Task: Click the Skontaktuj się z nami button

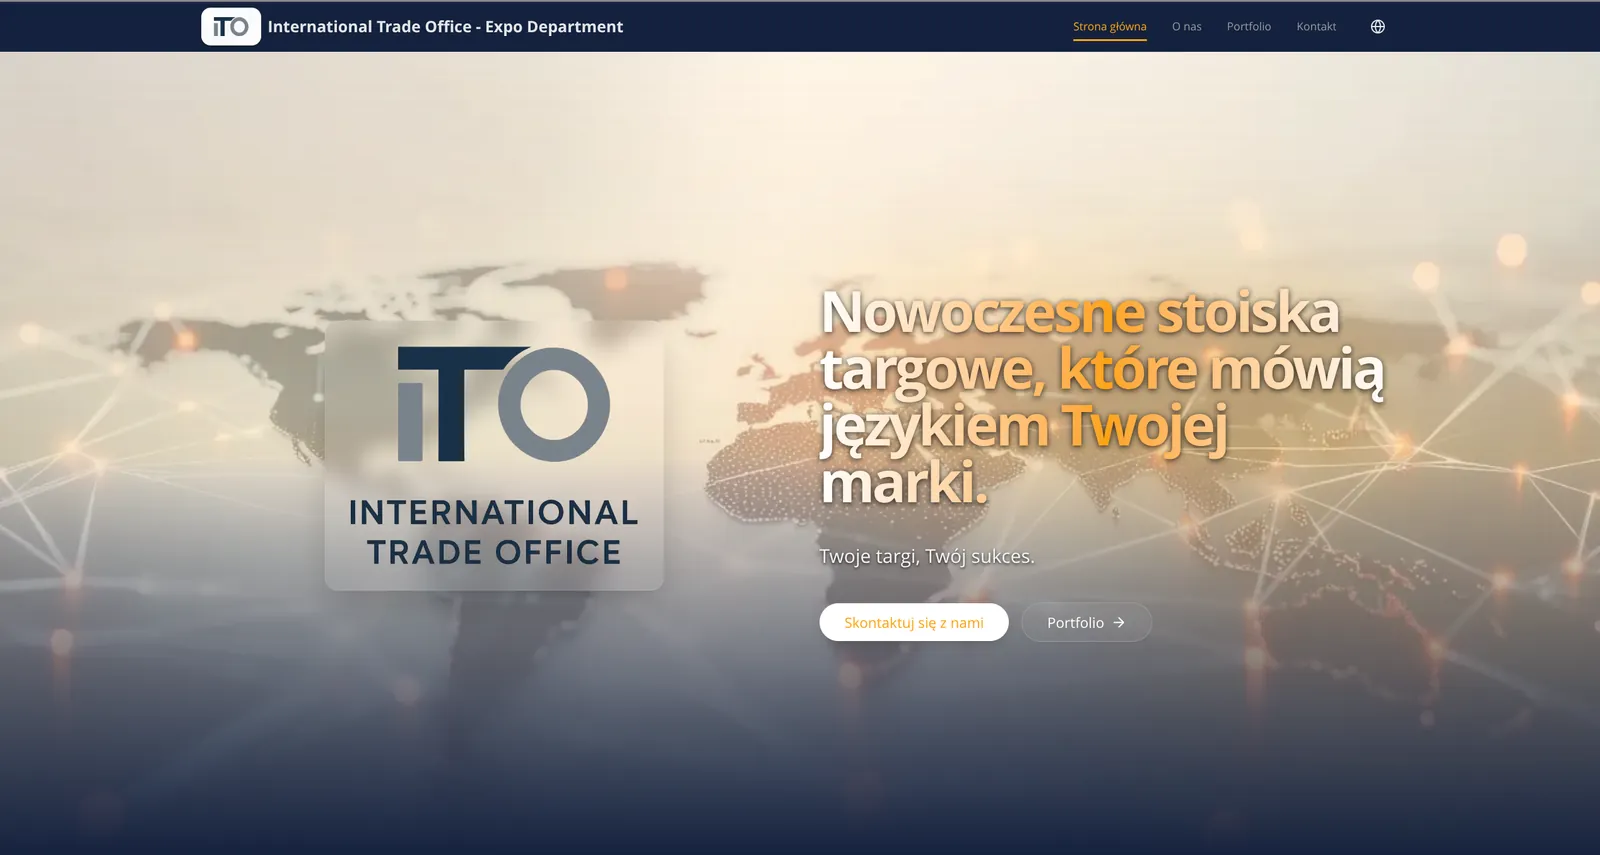Action: (914, 622)
